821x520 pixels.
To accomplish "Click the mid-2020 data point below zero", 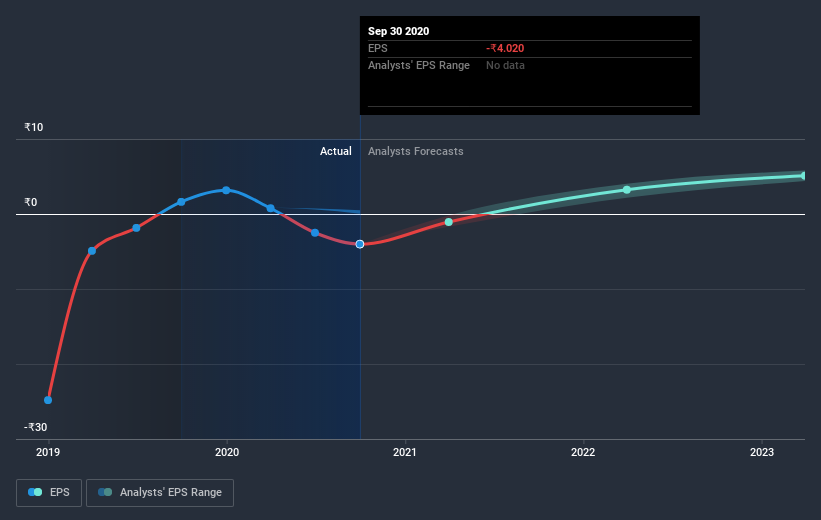I will [315, 233].
